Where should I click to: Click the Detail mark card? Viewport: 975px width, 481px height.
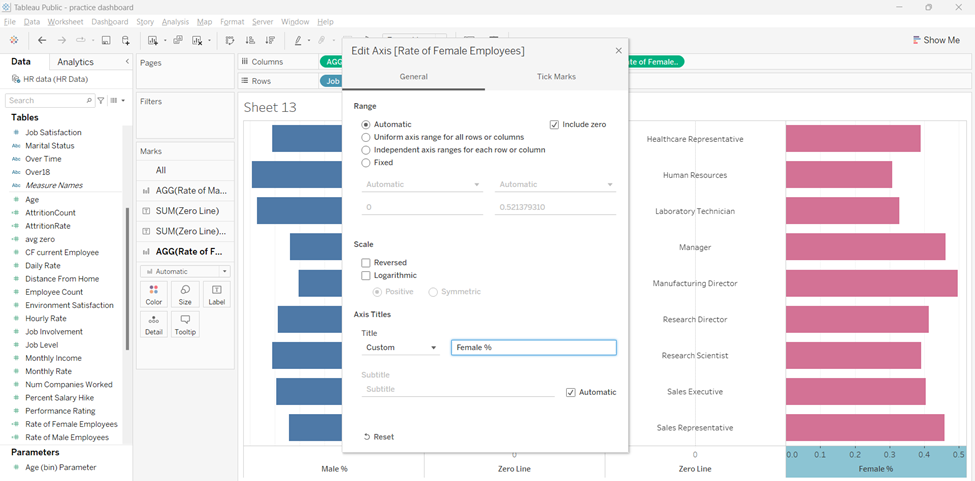(153, 324)
